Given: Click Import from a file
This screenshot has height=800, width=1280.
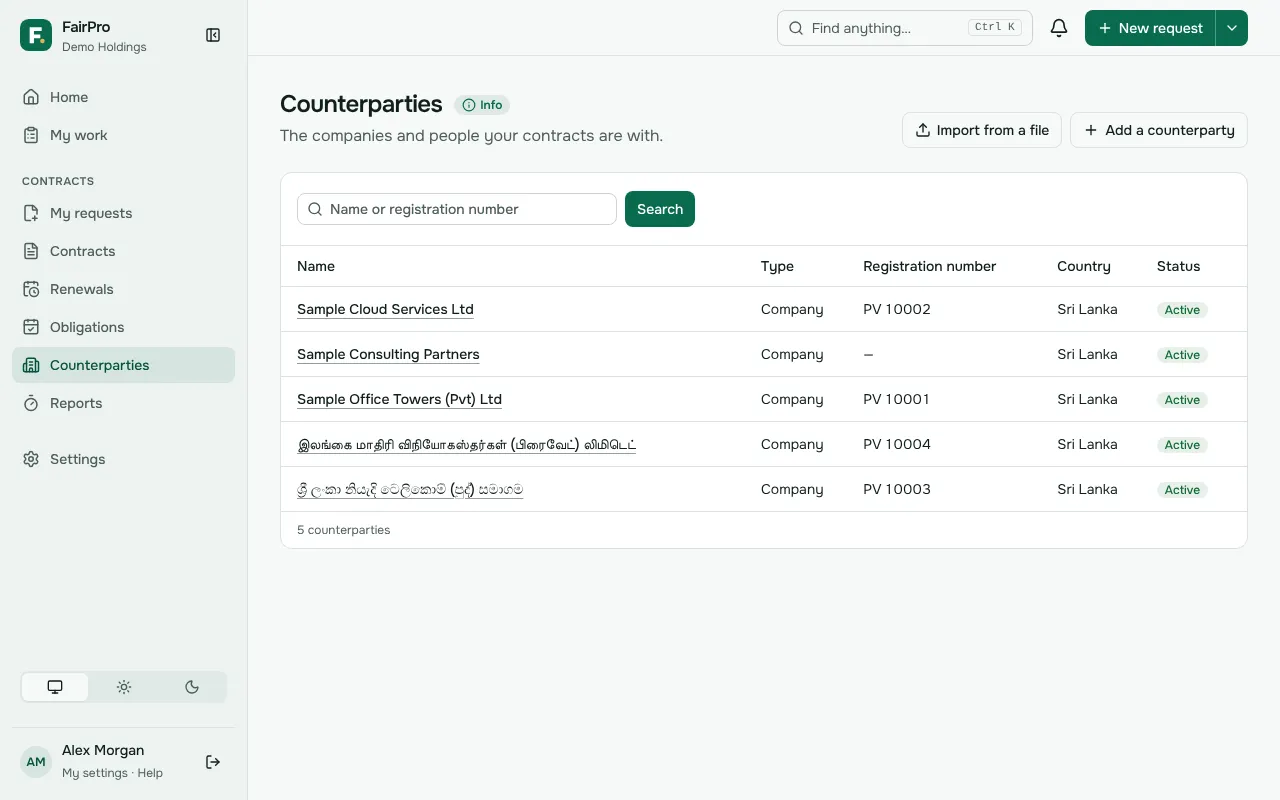Looking at the screenshot, I should pos(982,130).
